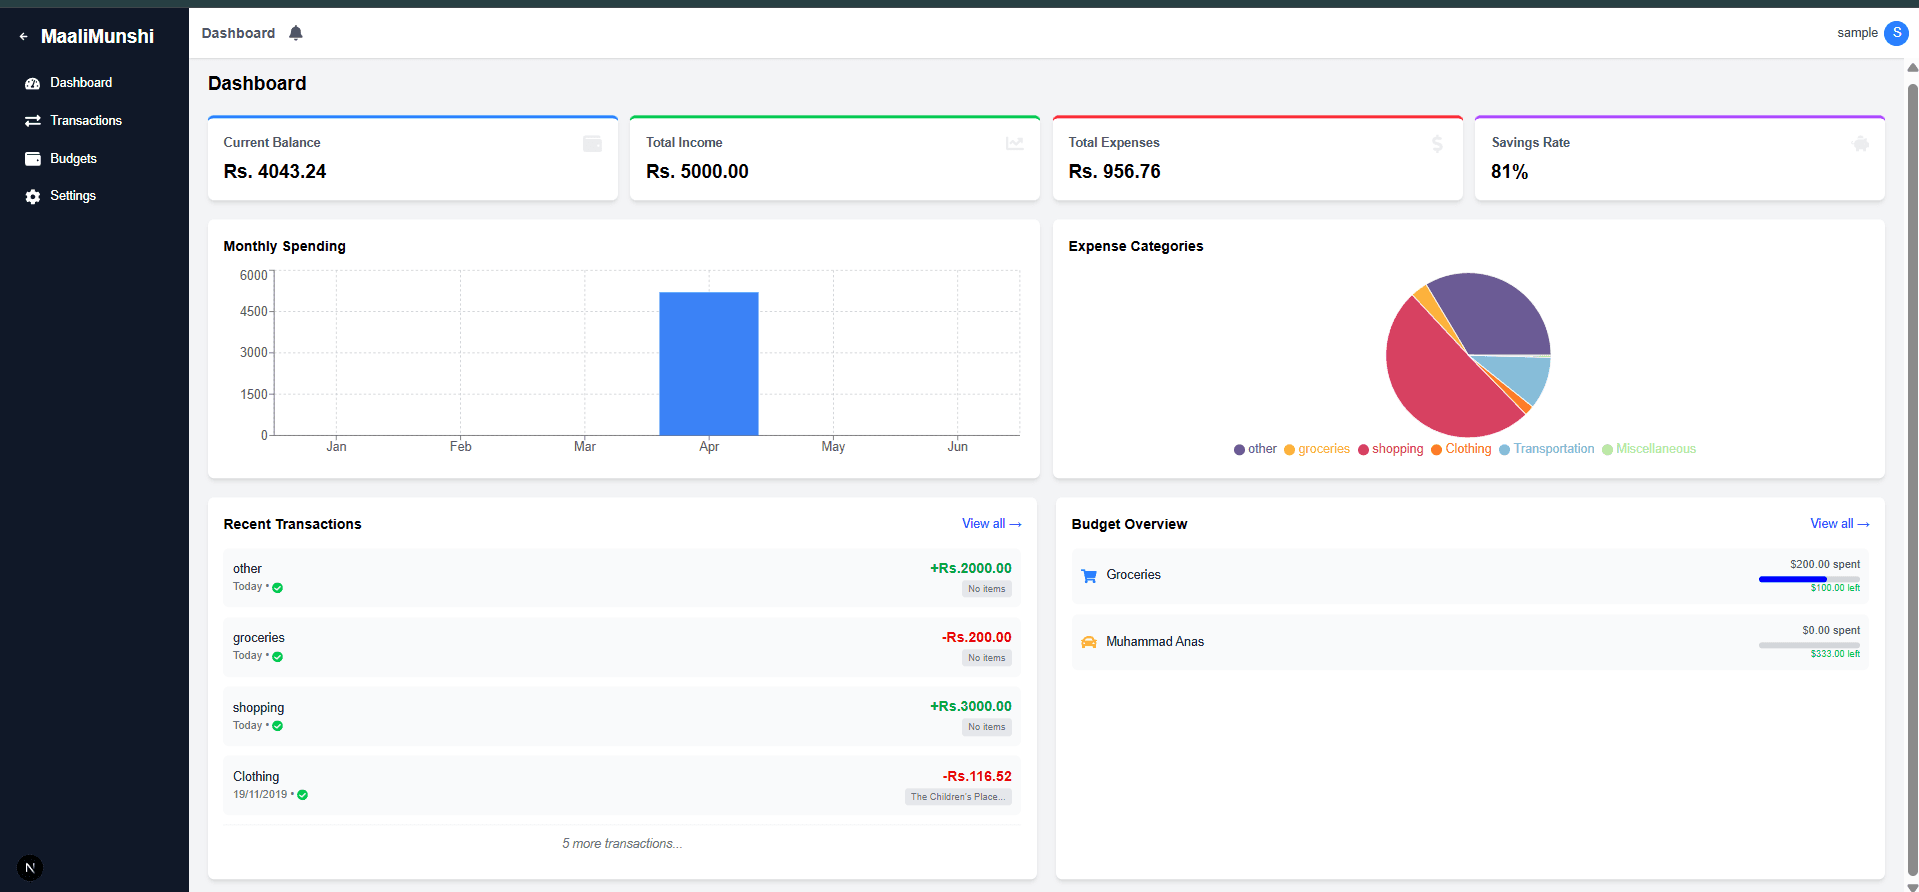View all recent transactions
The width and height of the screenshot is (1919, 892).
992,524
